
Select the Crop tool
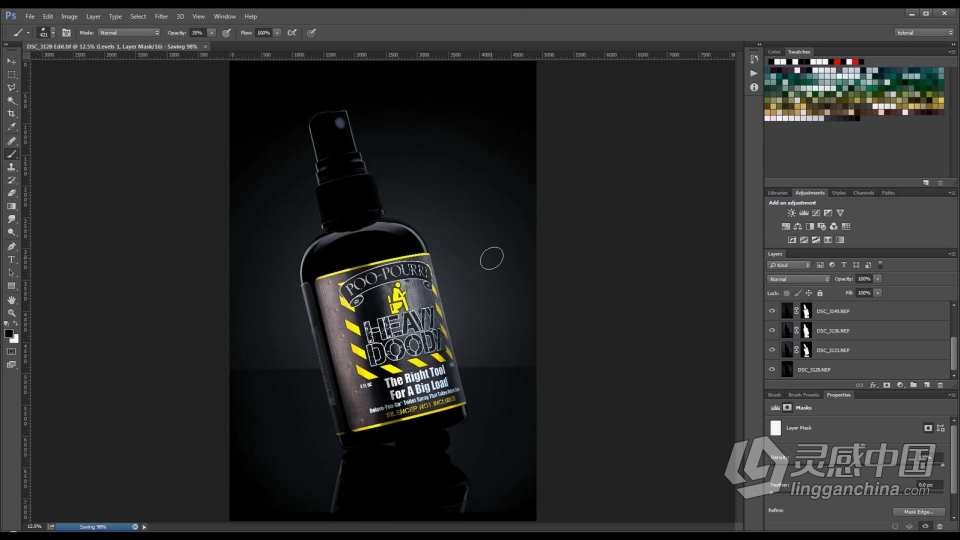[x=12, y=114]
